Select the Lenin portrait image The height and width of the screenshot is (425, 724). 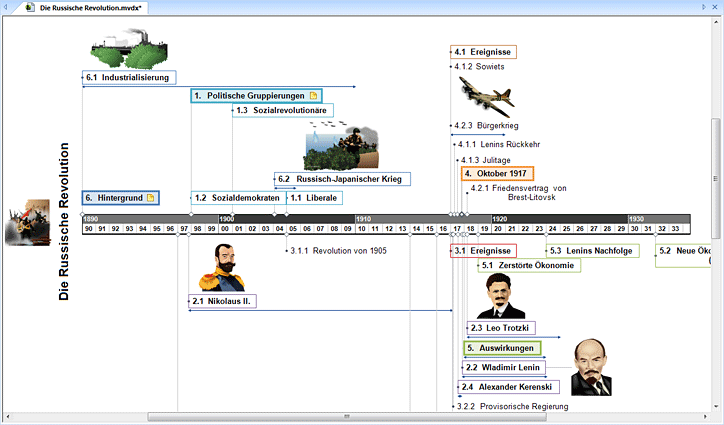pyautogui.click(x=591, y=367)
